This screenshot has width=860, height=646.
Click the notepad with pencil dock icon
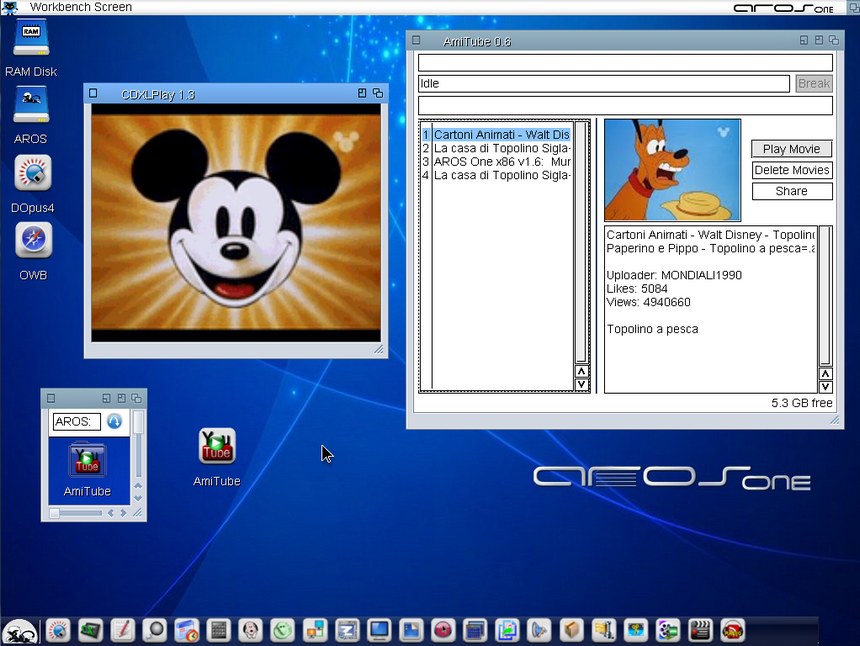tap(122, 630)
